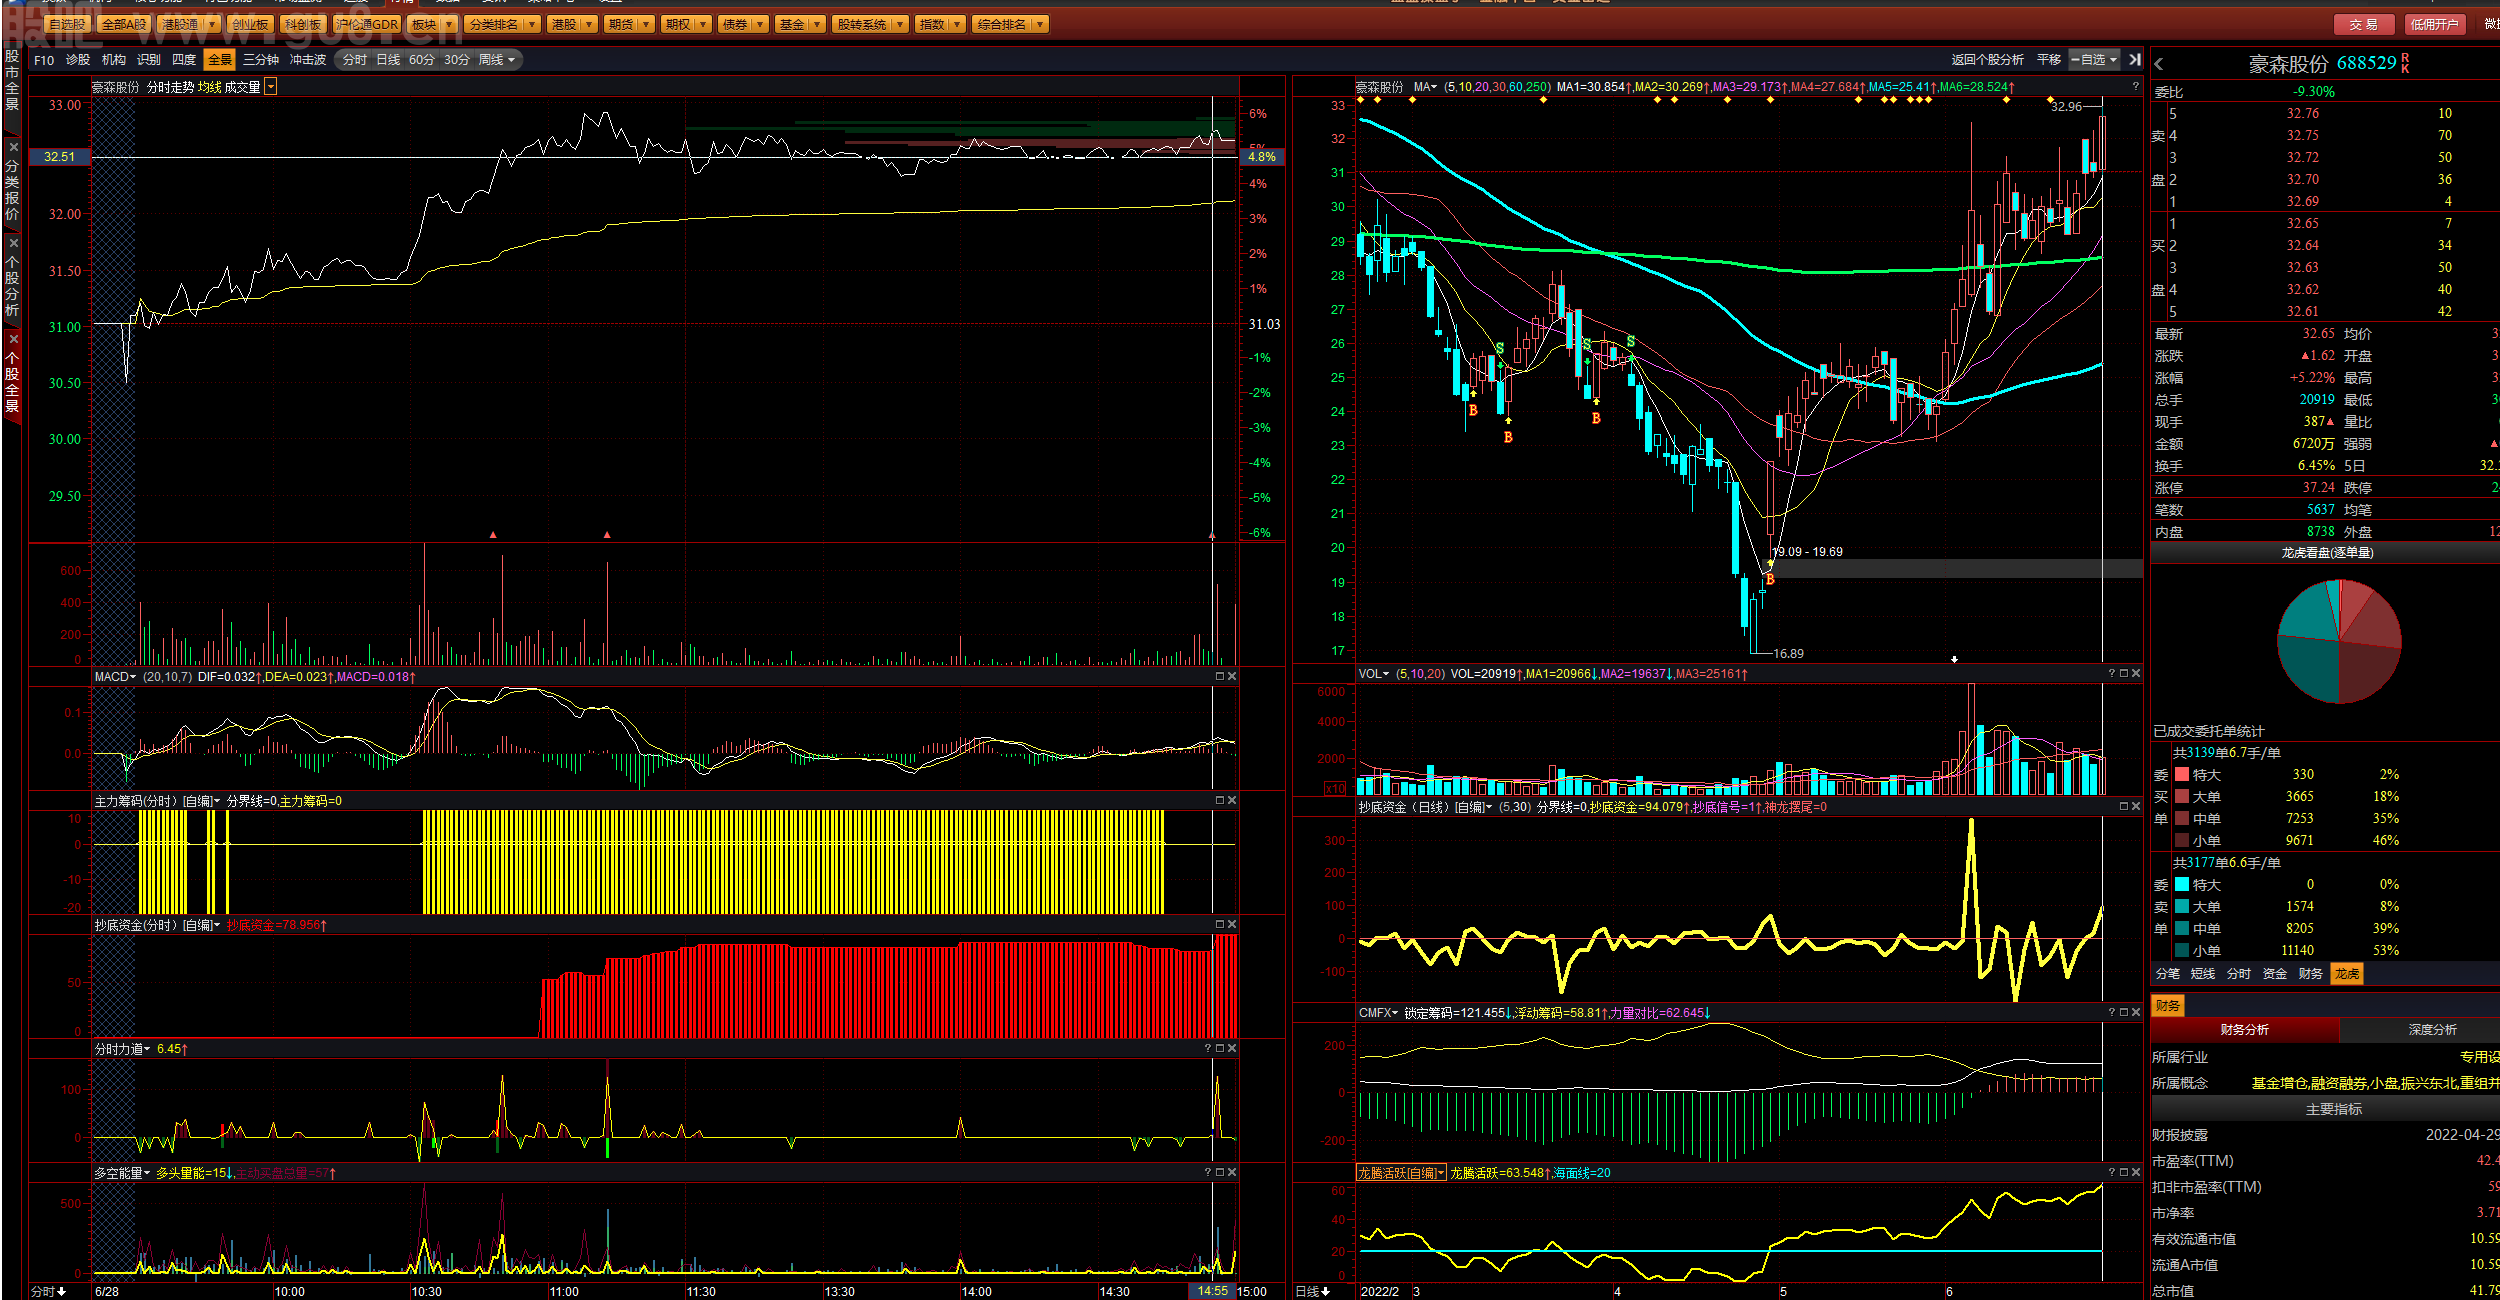The image size is (2500, 1300).
Task: Open the 自选股 list button
Action: 67,24
